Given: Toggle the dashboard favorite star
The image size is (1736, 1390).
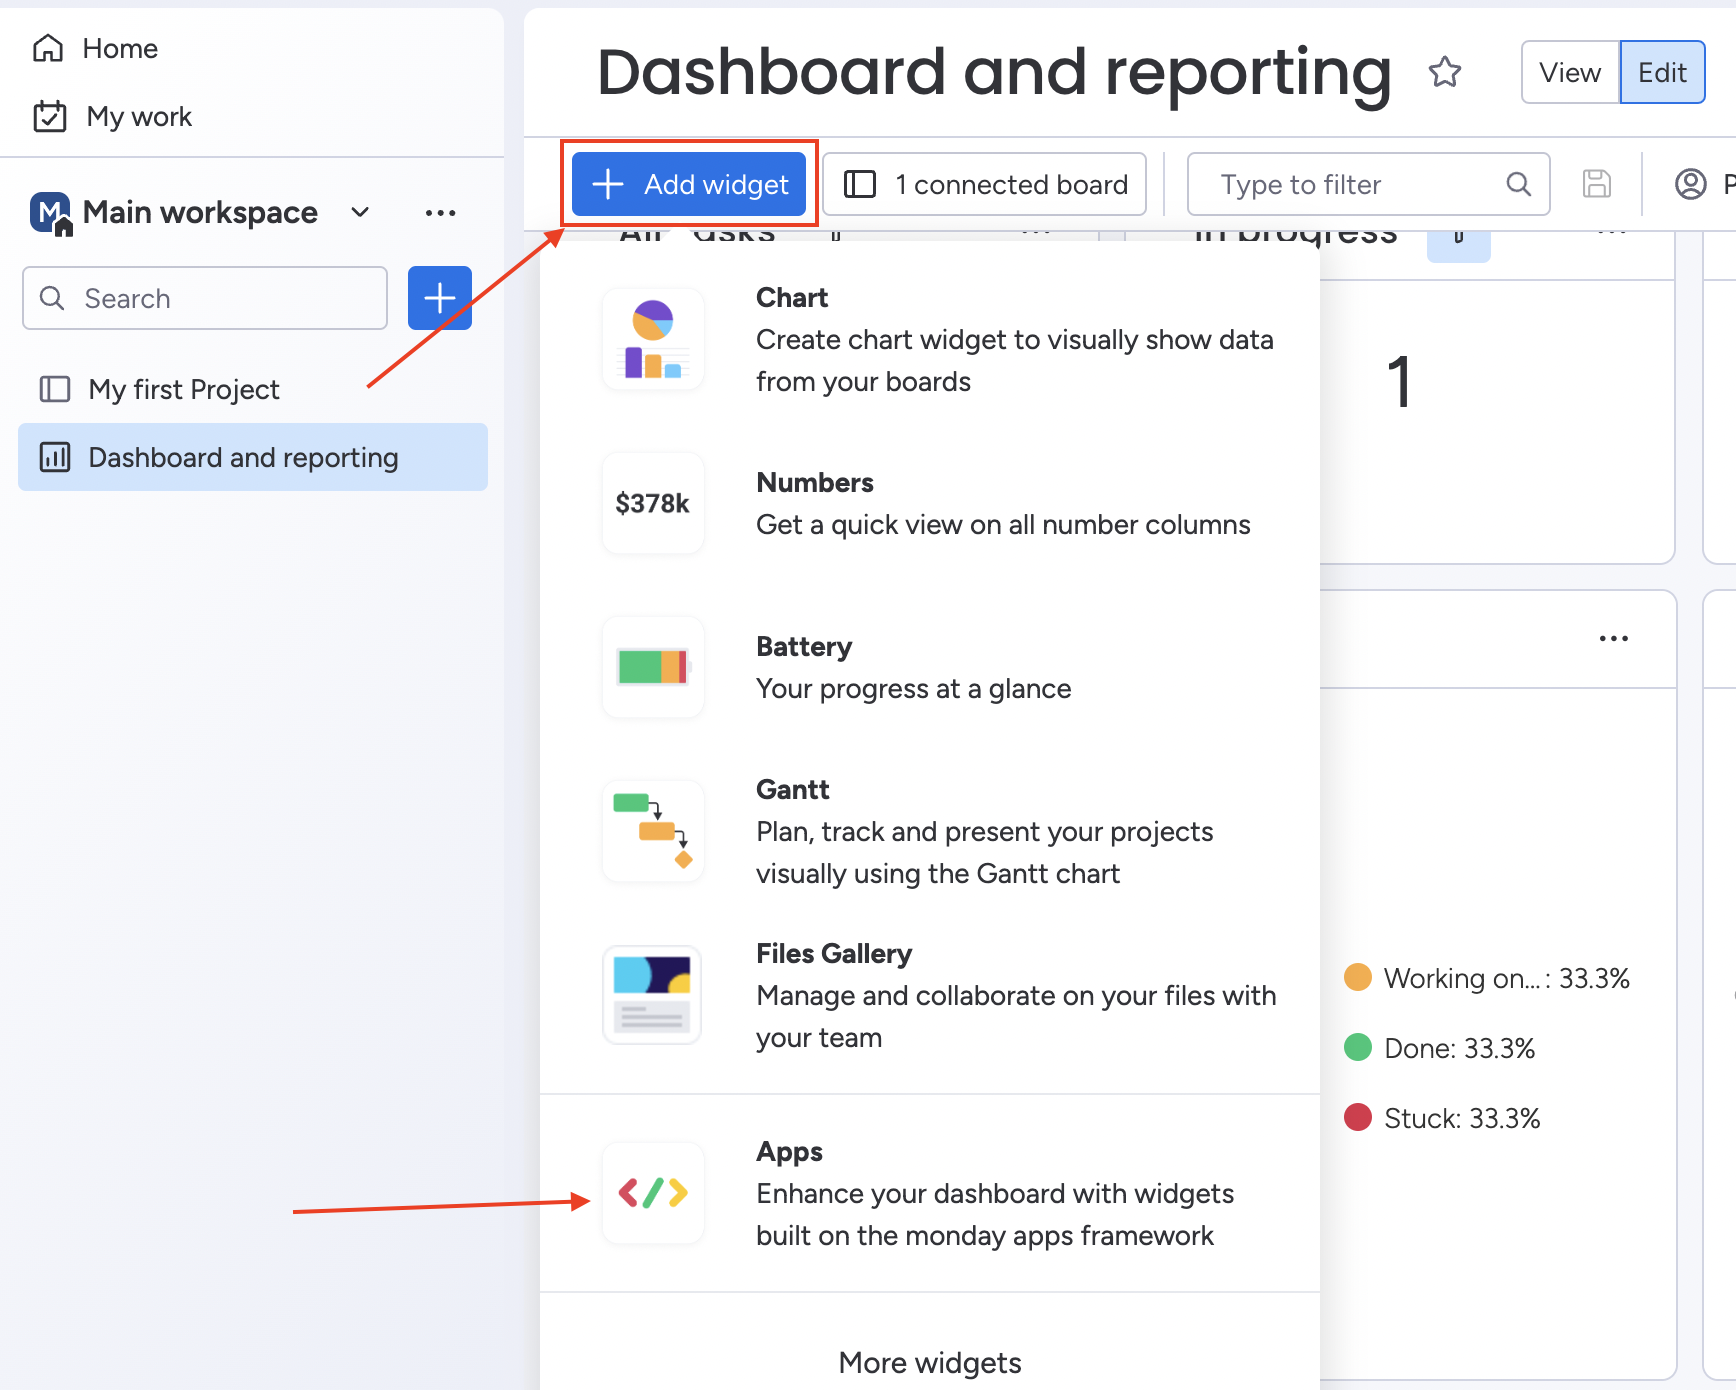Looking at the screenshot, I should [1444, 71].
